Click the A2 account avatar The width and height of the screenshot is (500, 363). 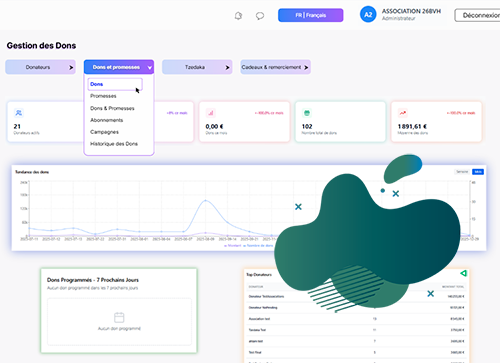pyautogui.click(x=368, y=15)
